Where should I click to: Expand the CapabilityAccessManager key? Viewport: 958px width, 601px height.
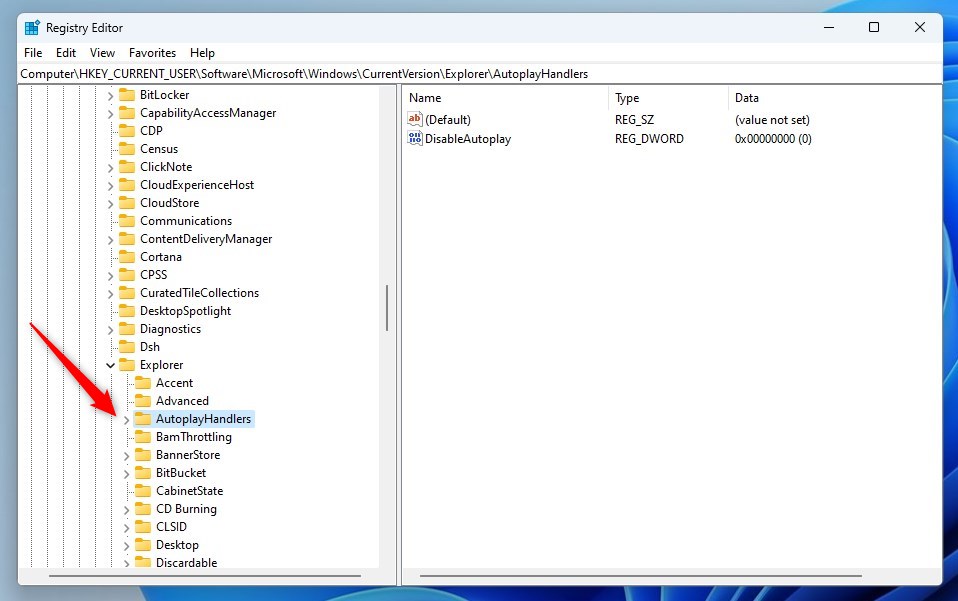click(x=111, y=114)
